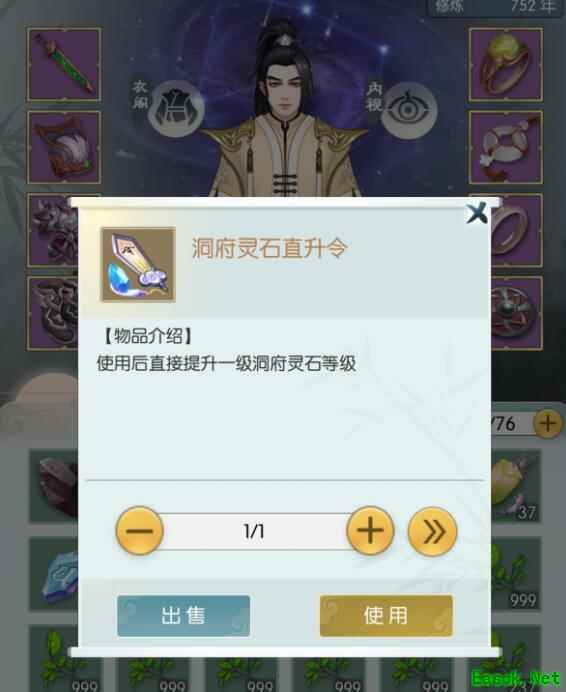Click the 1/1 quantity field
This screenshot has width=566, height=692.
pos(255,531)
